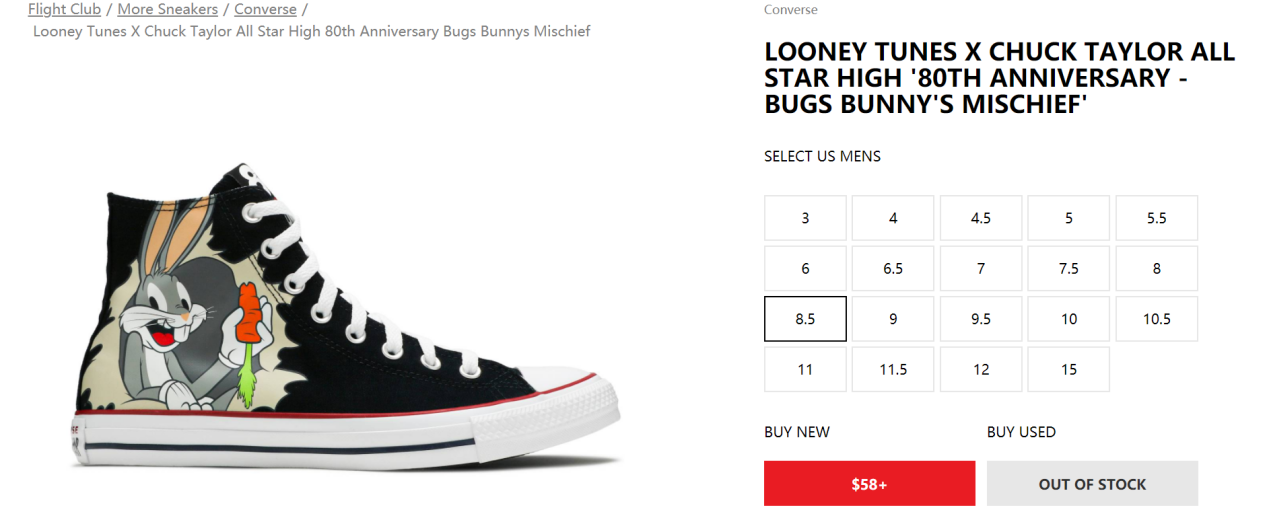This screenshot has width=1269, height=524.
Task: Open the Flight Club breadcrumb link
Action: (x=64, y=10)
